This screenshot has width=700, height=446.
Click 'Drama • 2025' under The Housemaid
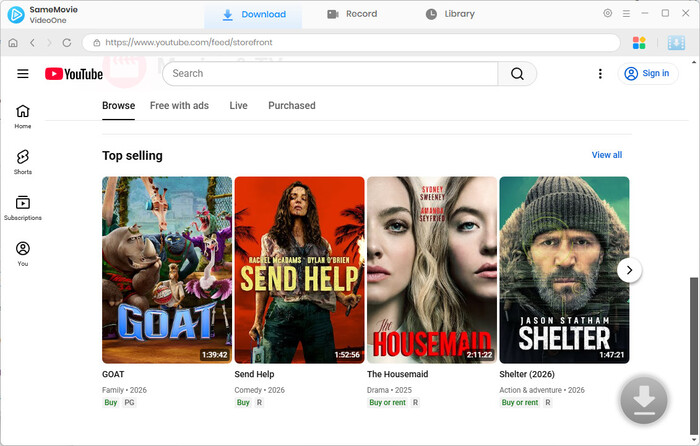(389, 390)
